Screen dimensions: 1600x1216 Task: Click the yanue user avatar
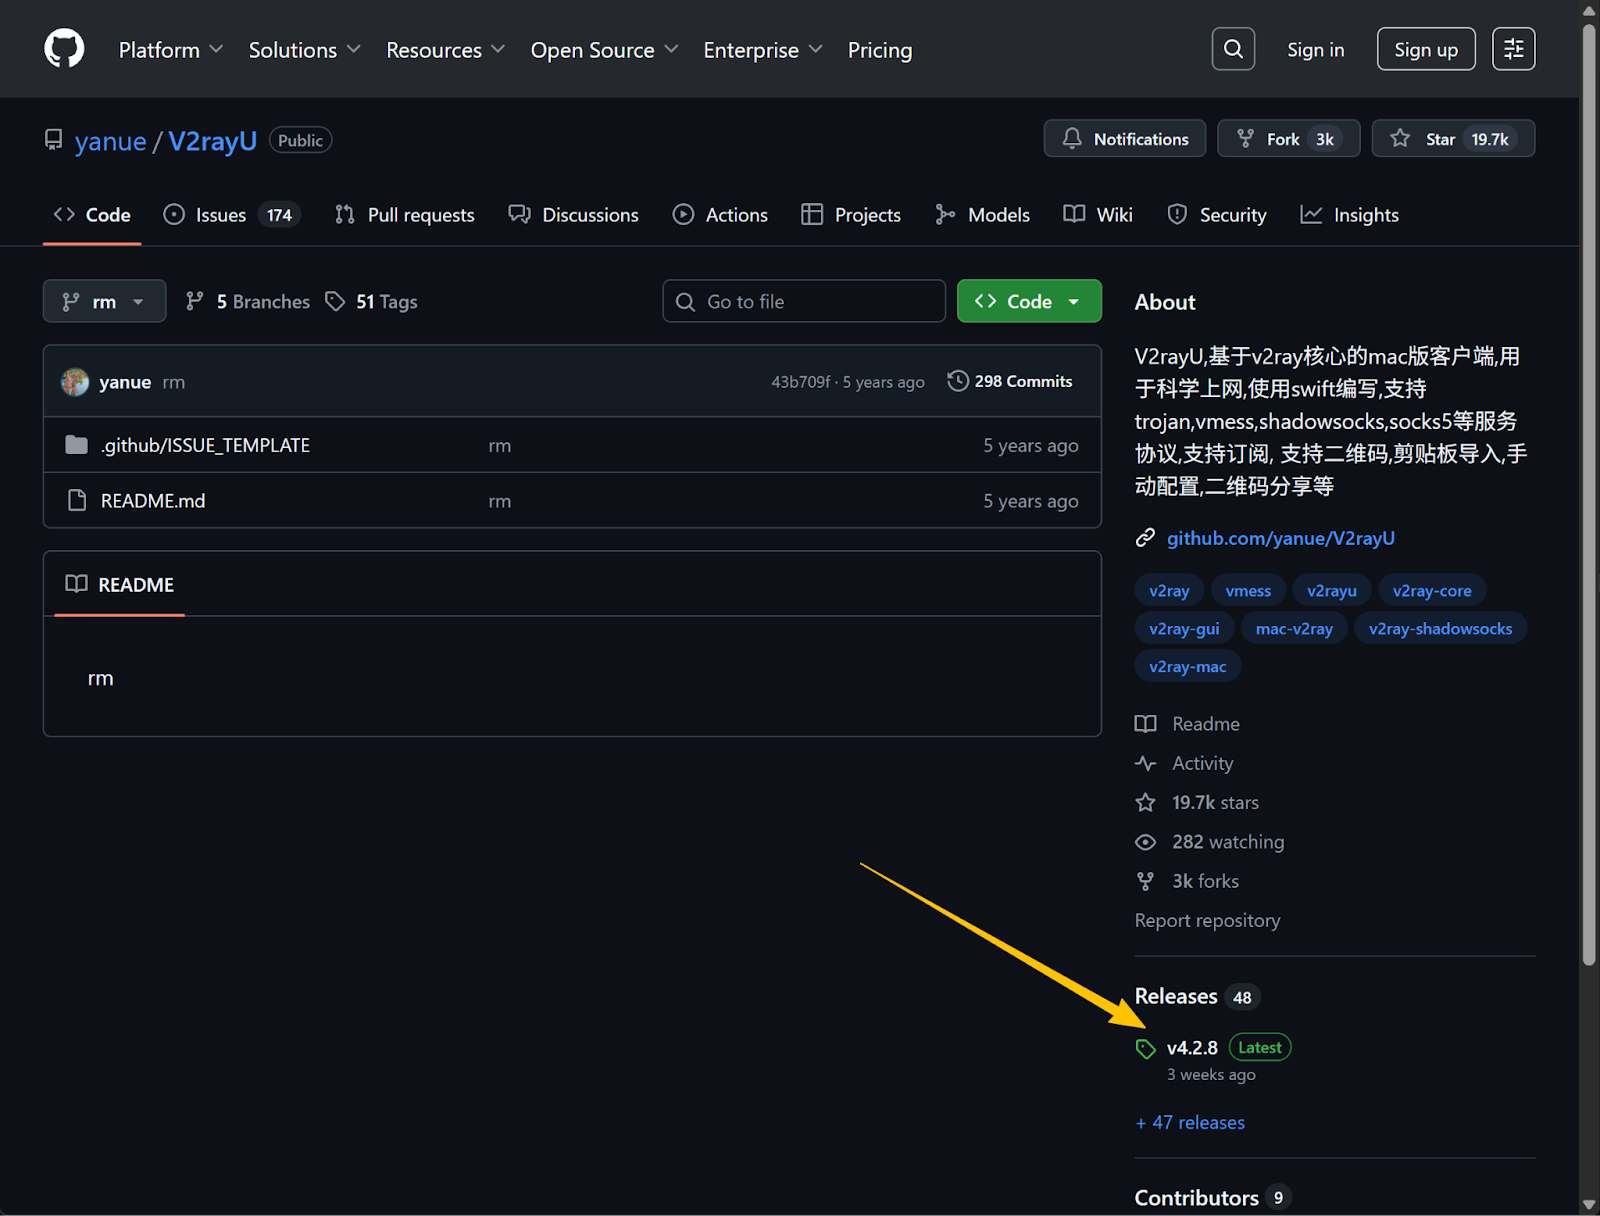(75, 382)
